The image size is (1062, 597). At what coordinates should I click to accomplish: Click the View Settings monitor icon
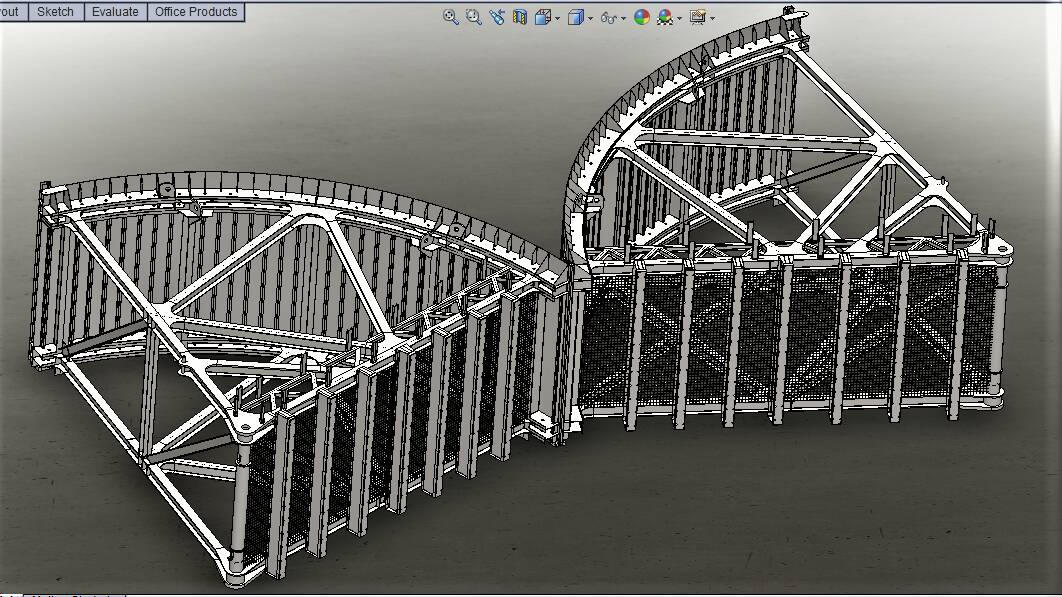(698, 17)
